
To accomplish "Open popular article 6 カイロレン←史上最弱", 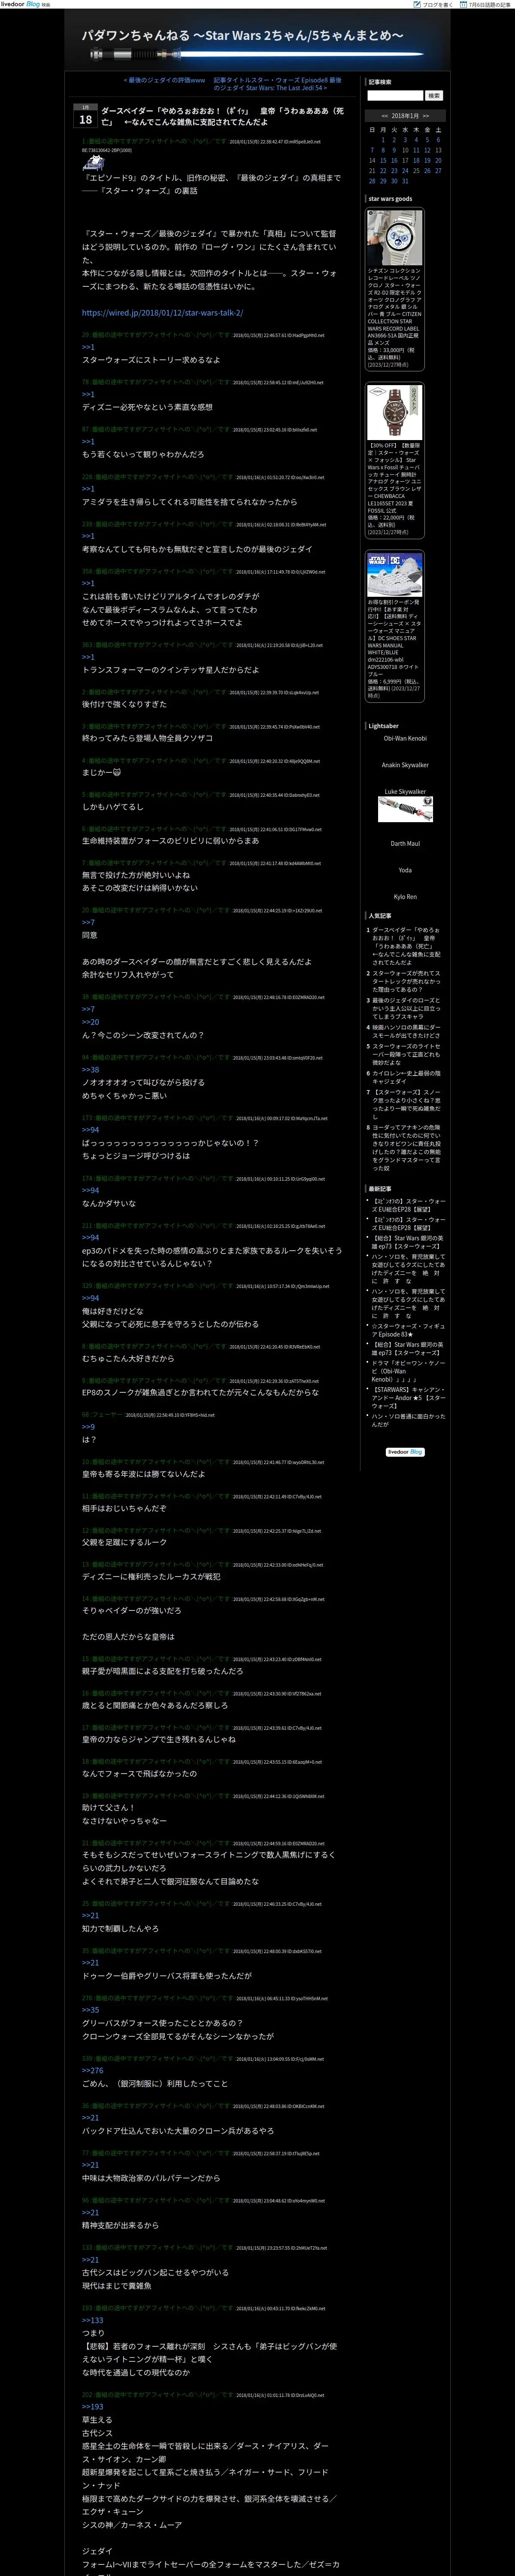I will [x=406, y=1077].
